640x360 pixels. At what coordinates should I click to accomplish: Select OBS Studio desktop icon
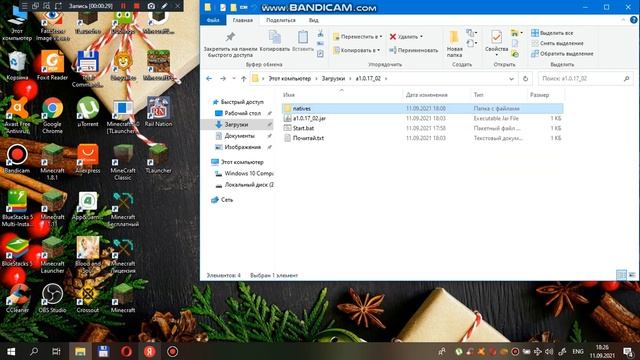52,298
